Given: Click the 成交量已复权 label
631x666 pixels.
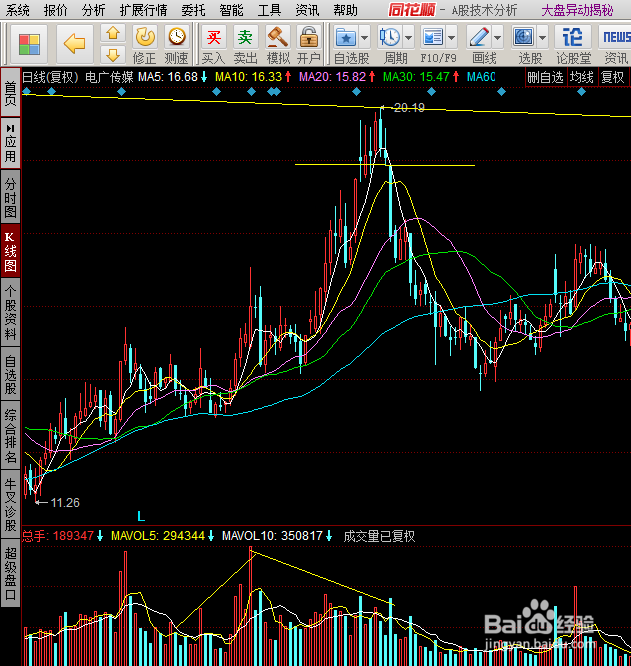Looking at the screenshot, I should click(x=379, y=536).
